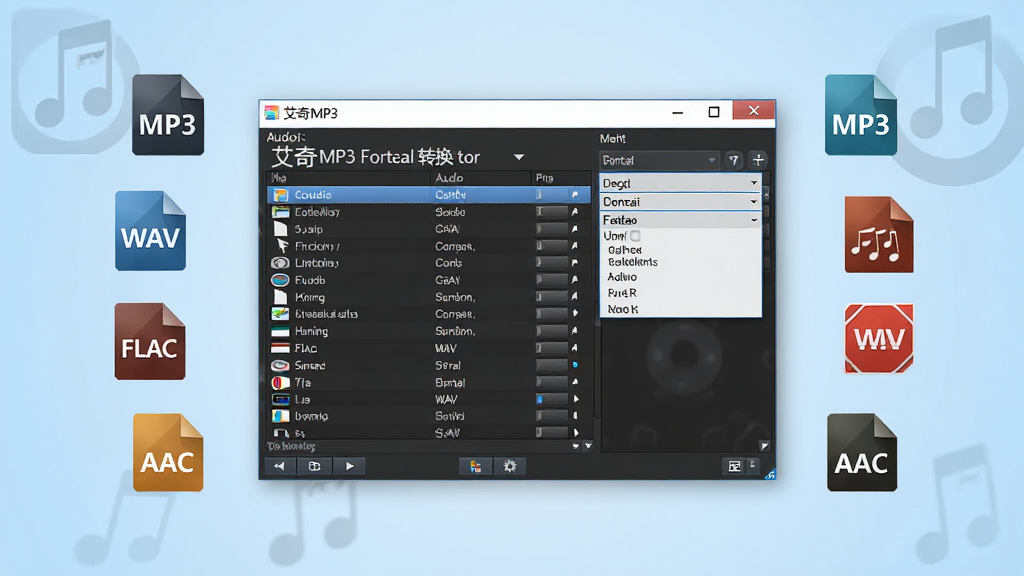Viewport: 1024px width, 576px height.
Task: Choose Galhea from the open dropdown list
Action: [625, 249]
